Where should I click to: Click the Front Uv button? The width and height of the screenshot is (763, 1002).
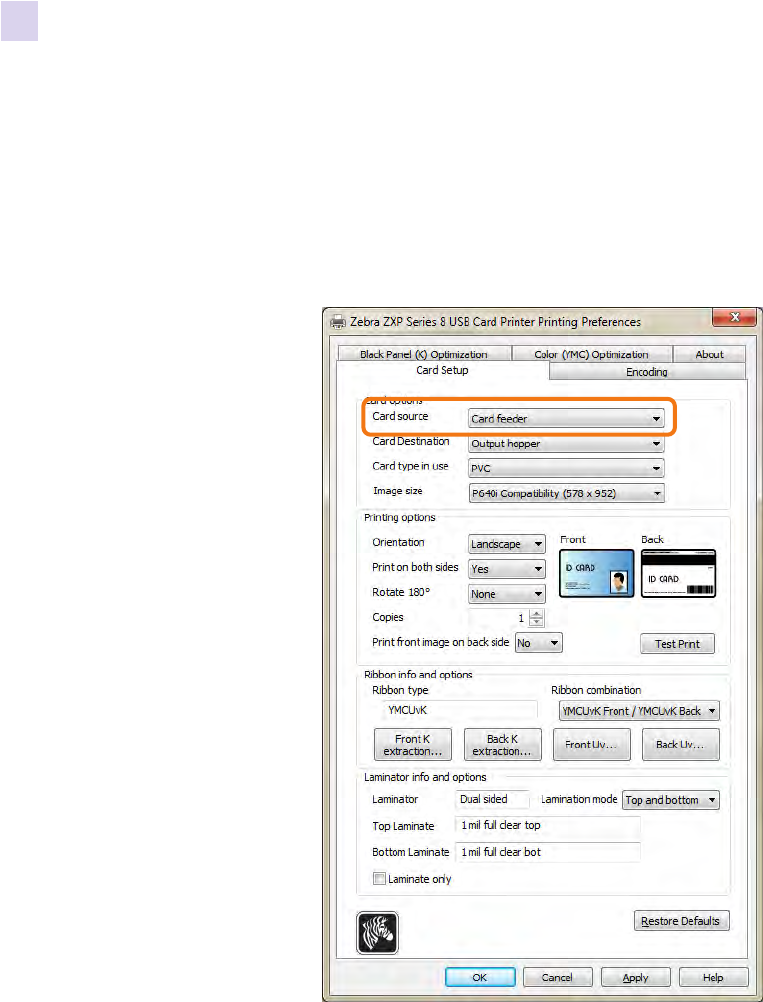(x=592, y=744)
